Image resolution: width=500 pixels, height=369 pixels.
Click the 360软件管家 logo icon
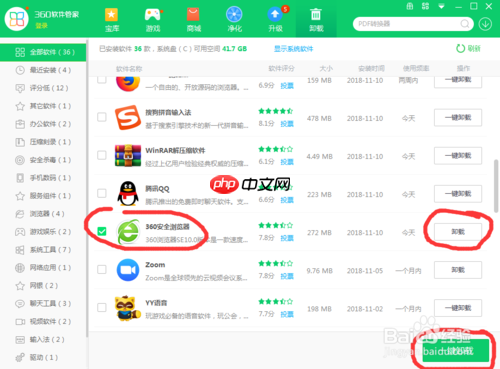click(x=16, y=19)
